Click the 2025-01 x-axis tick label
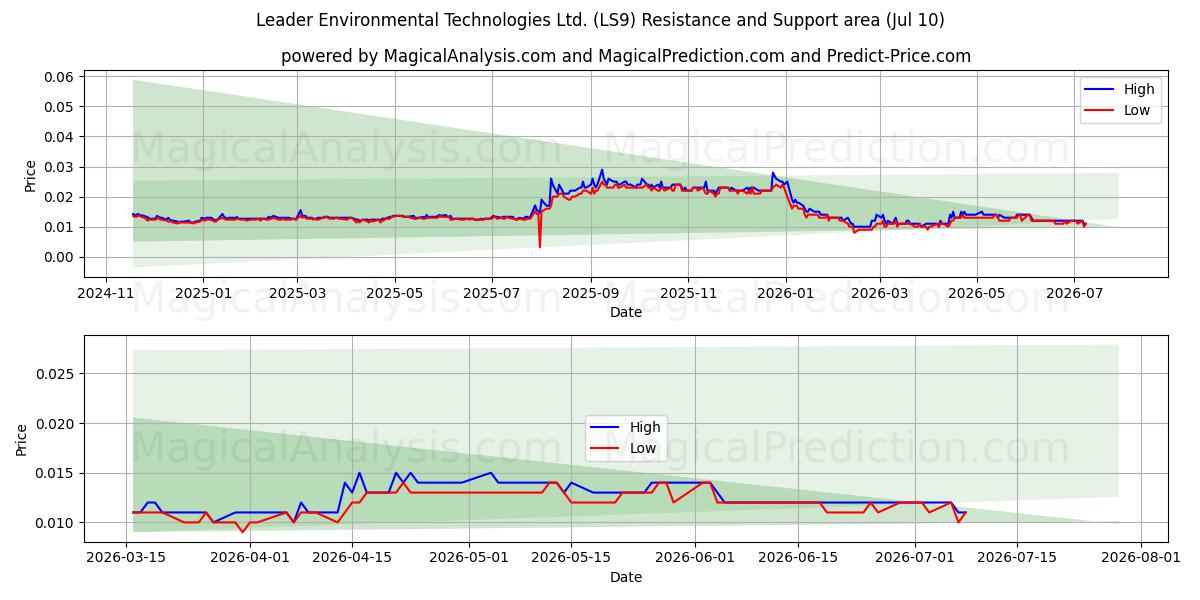 tap(203, 294)
